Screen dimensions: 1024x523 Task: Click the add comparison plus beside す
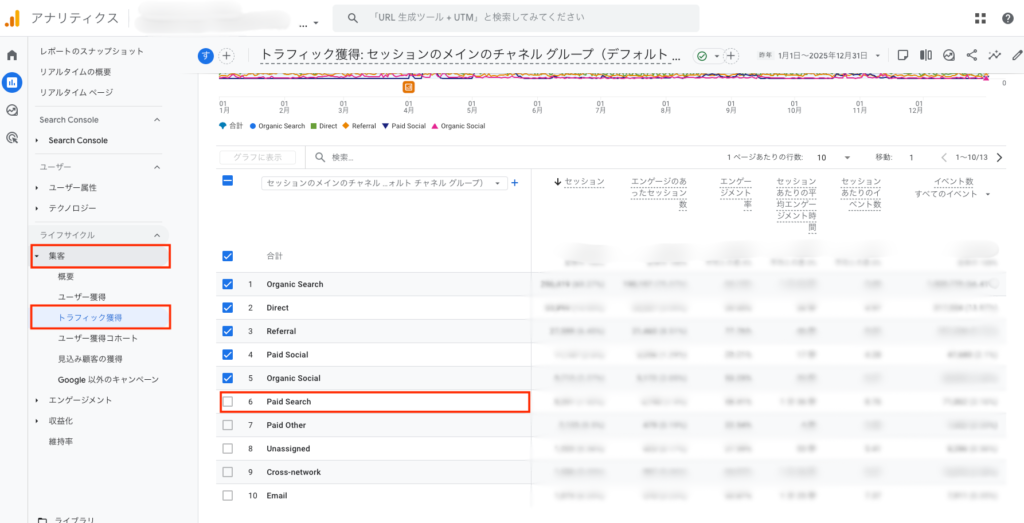point(226,56)
